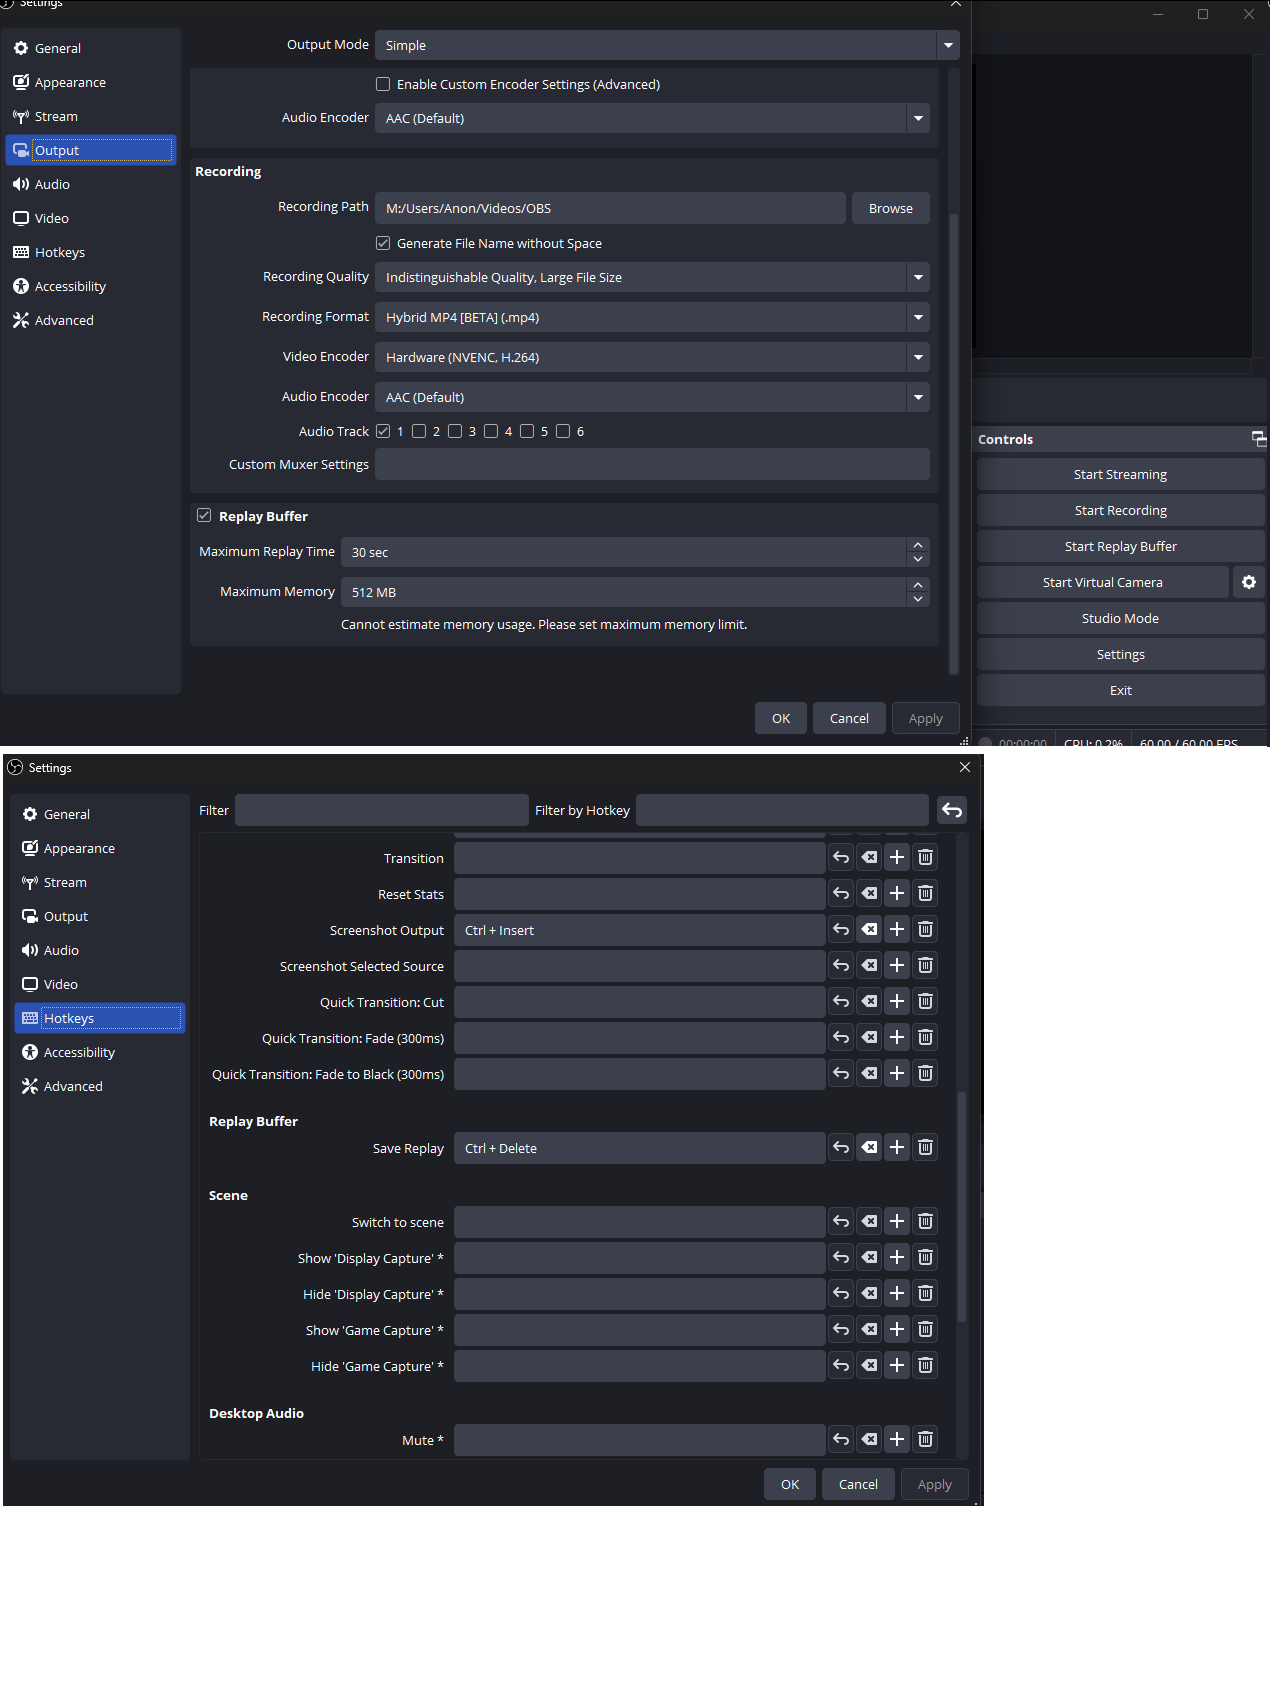Image resolution: width=1270 pixels, height=1700 pixels.
Task: Decrease Maximum Memory value
Action: (x=918, y=599)
